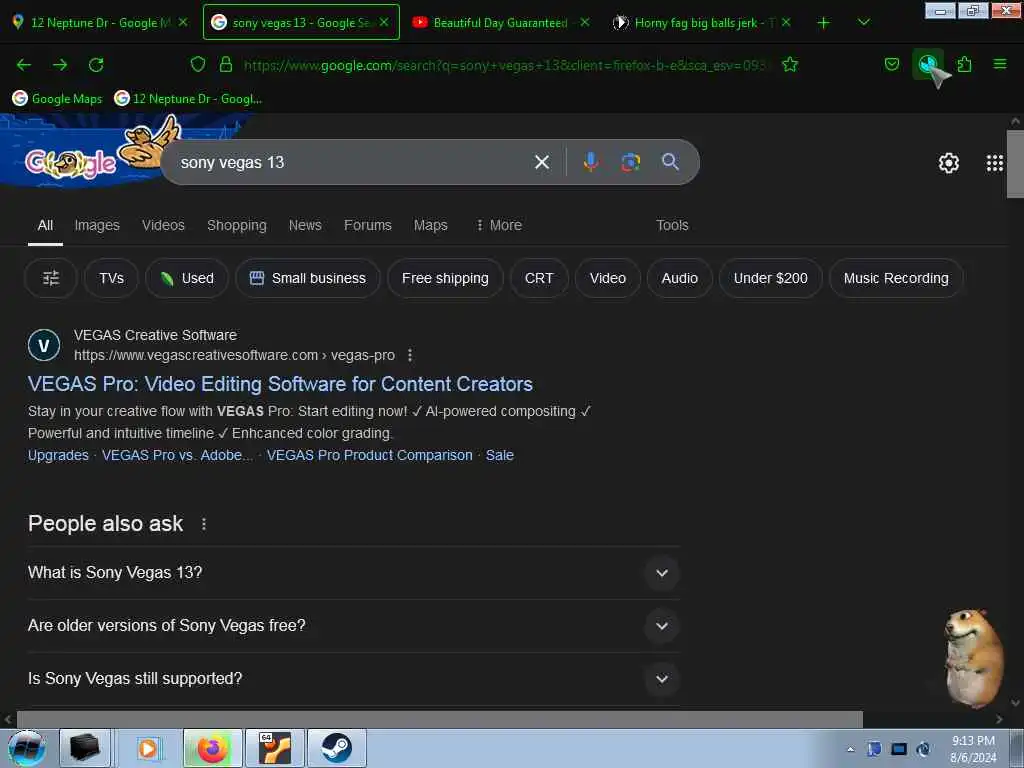Click the VEGAS Creative Software favicon
Viewport: 1024px width, 768px height.
[x=44, y=345]
